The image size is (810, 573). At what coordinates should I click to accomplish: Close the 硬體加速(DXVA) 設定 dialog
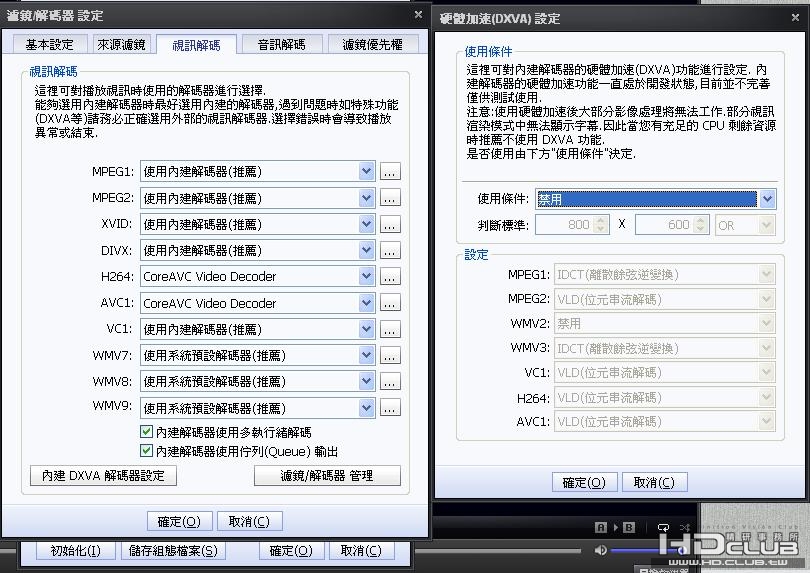(x=796, y=18)
